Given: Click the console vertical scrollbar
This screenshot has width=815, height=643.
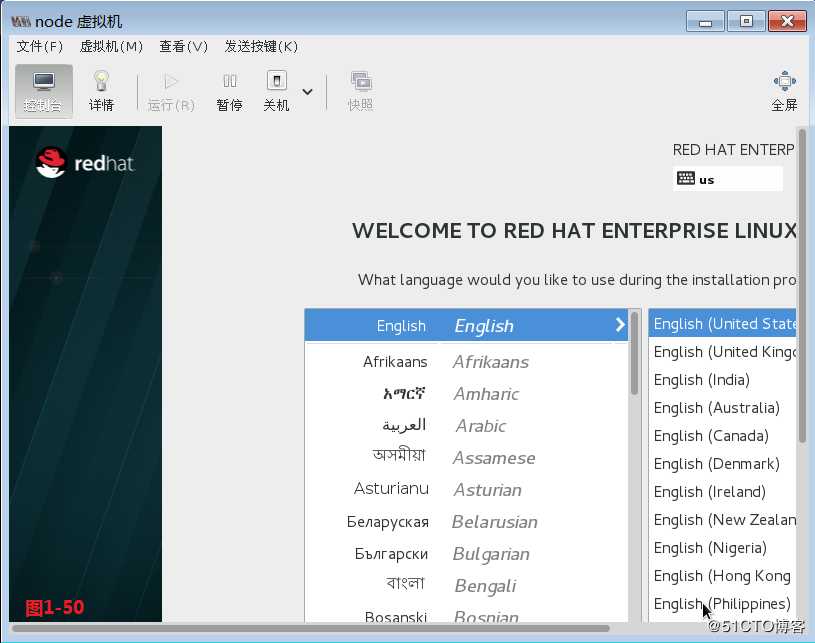Looking at the screenshot, I should point(802,286).
